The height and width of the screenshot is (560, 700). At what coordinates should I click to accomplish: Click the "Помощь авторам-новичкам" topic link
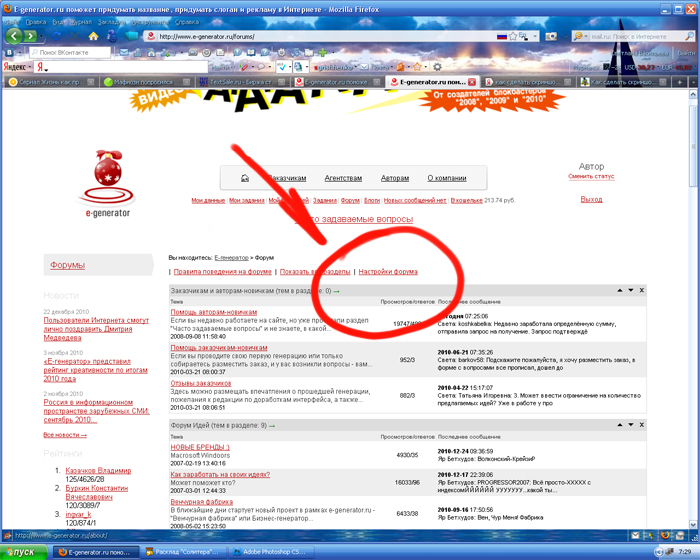point(213,312)
